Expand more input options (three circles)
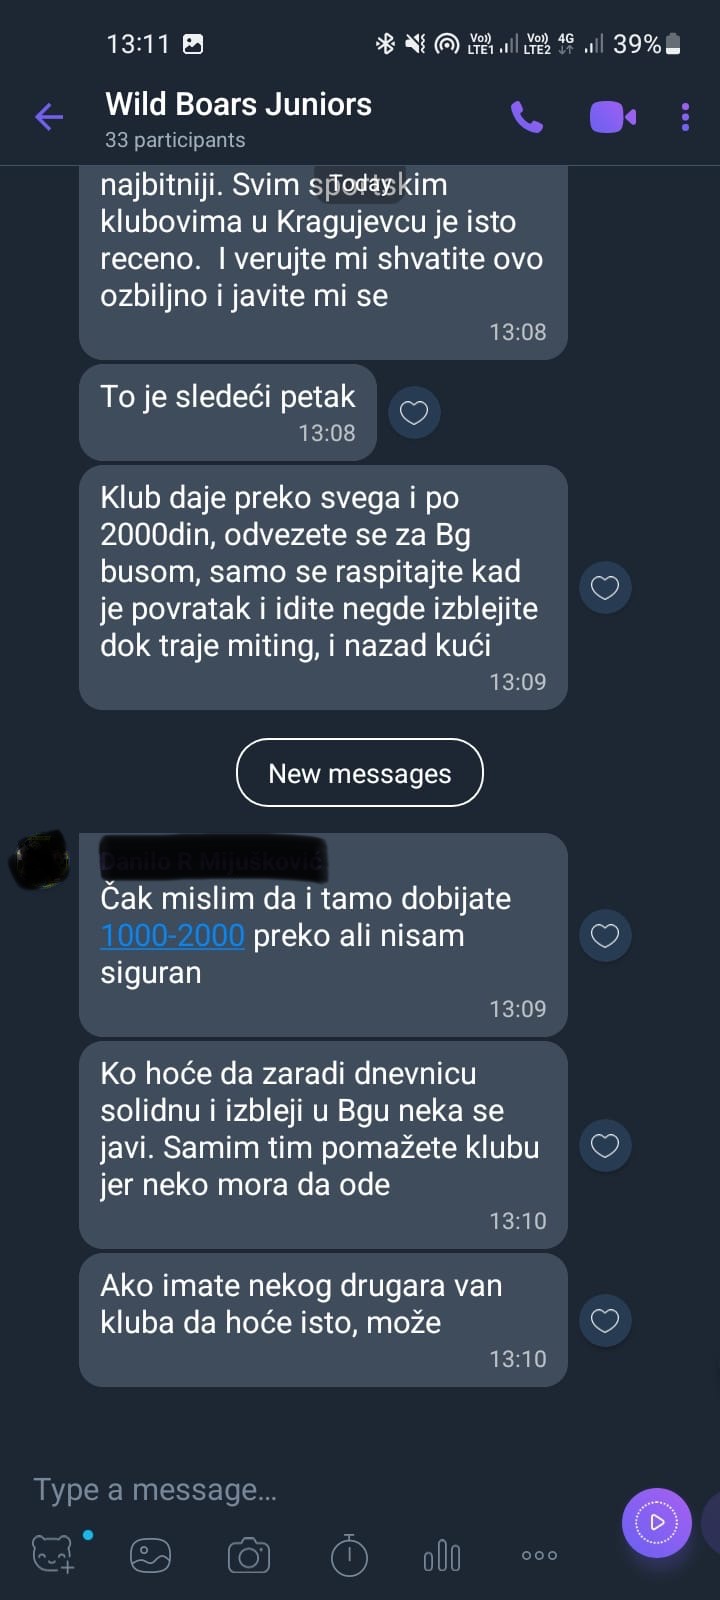The height and width of the screenshot is (1600, 720). coord(539,1555)
